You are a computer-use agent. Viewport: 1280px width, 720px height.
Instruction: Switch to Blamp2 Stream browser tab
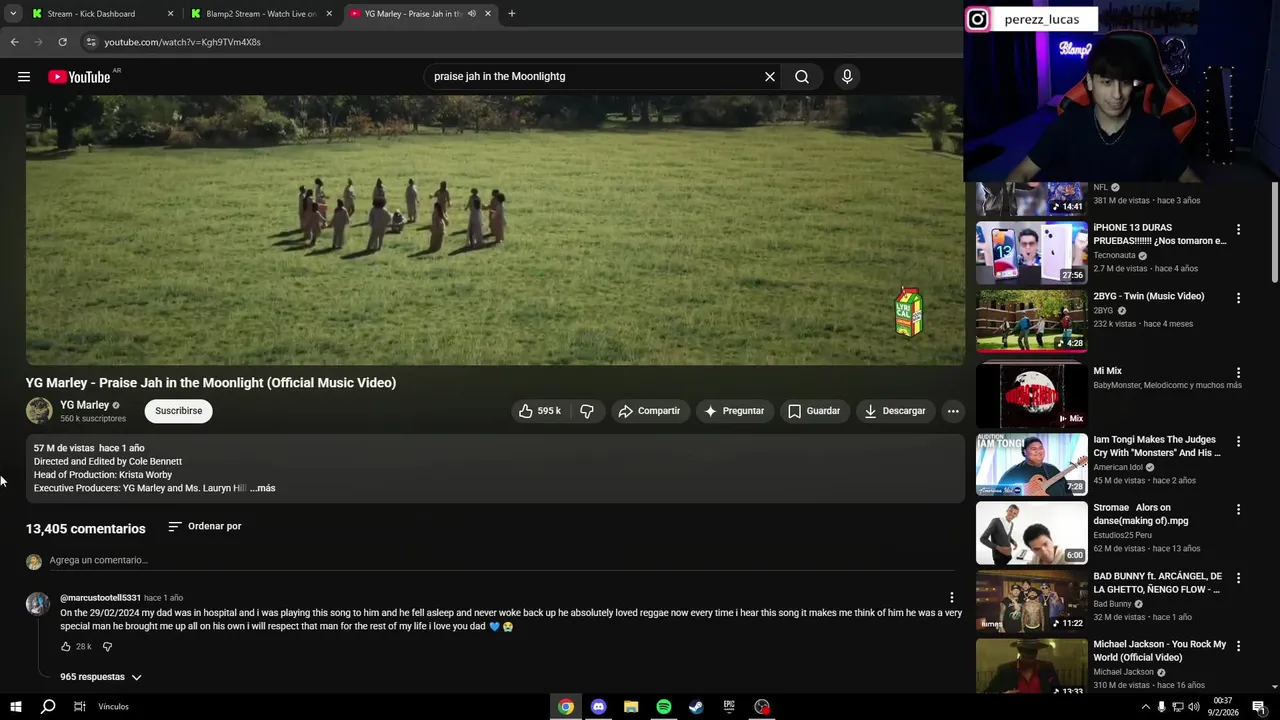(x=261, y=14)
